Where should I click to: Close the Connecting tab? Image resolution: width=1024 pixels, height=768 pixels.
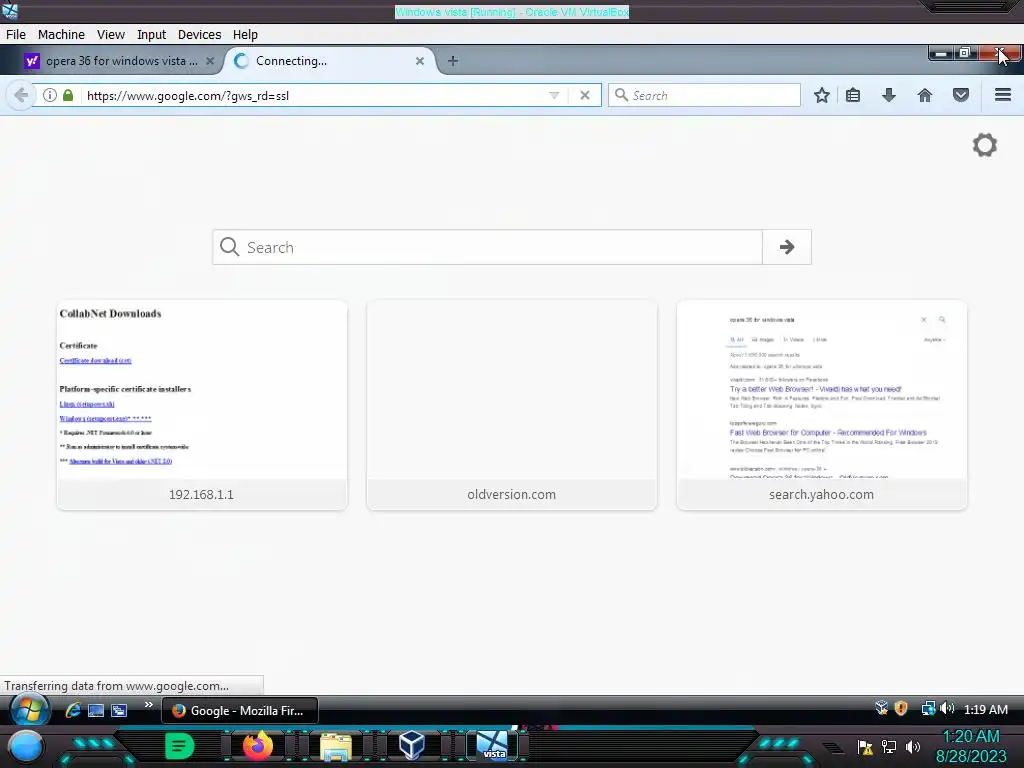(420, 61)
